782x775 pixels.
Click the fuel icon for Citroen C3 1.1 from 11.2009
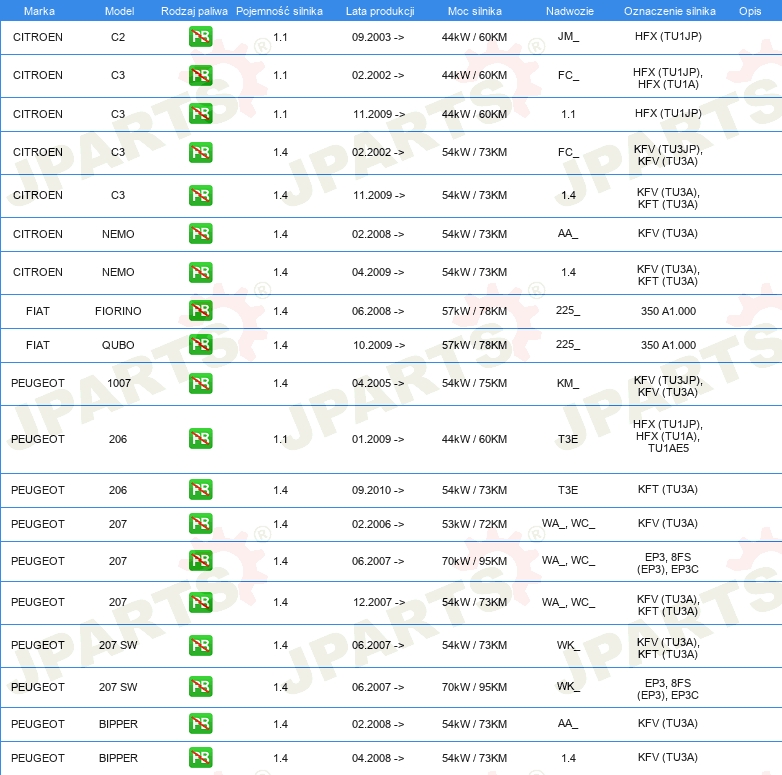pyautogui.click(x=200, y=114)
